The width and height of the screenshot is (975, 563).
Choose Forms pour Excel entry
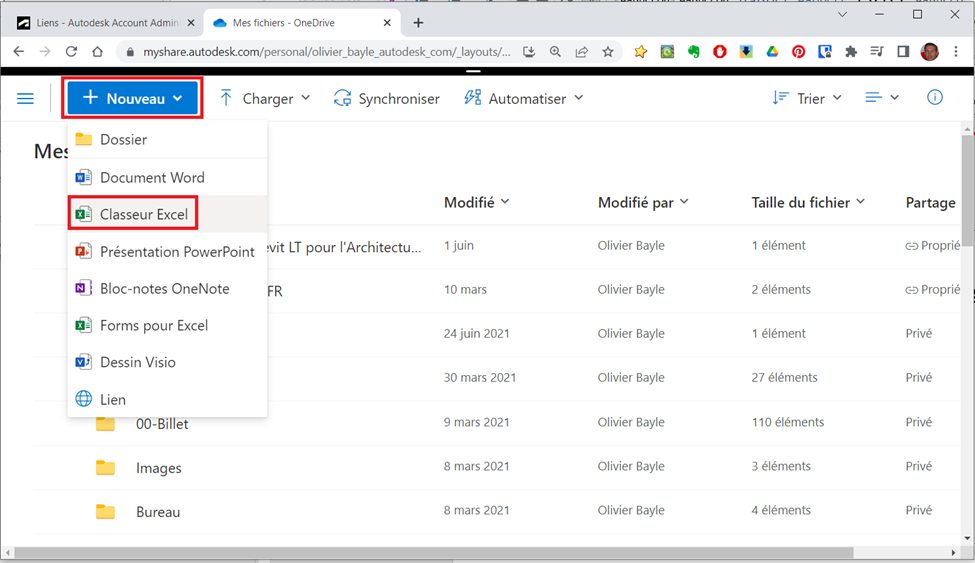point(167,325)
